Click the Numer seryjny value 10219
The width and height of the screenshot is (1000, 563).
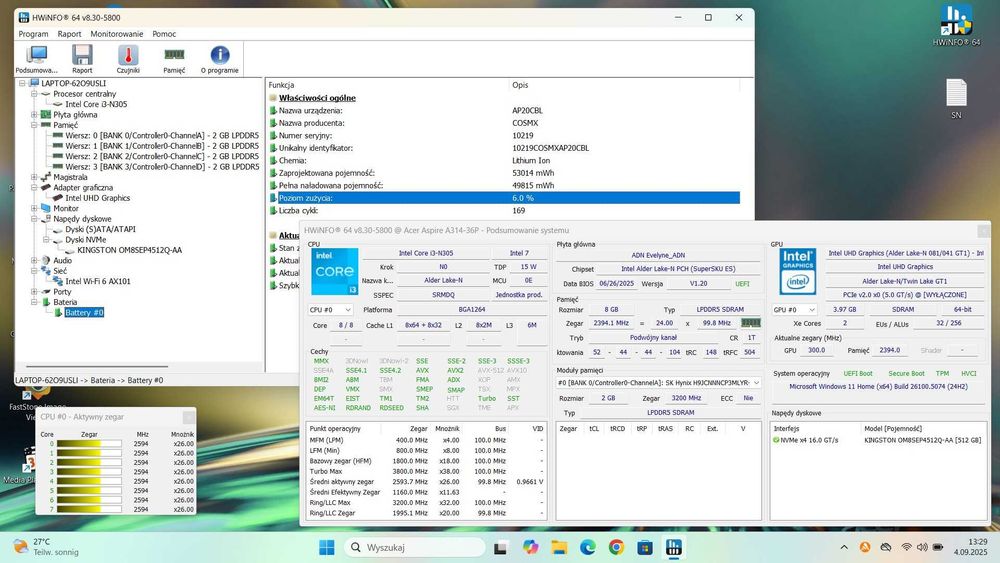tap(522, 135)
